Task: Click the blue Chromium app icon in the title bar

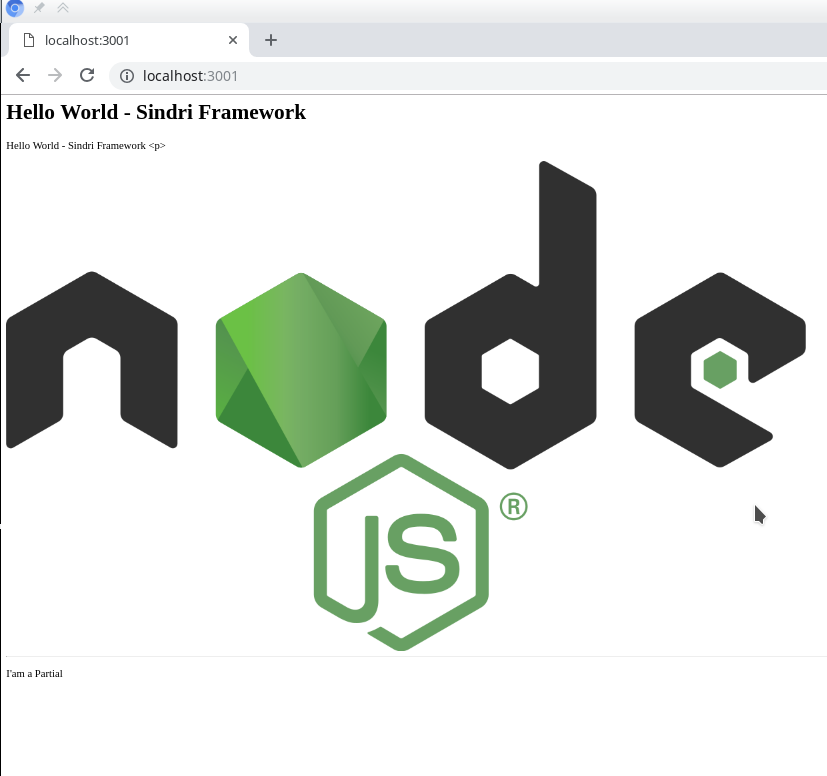Action: click(15, 8)
